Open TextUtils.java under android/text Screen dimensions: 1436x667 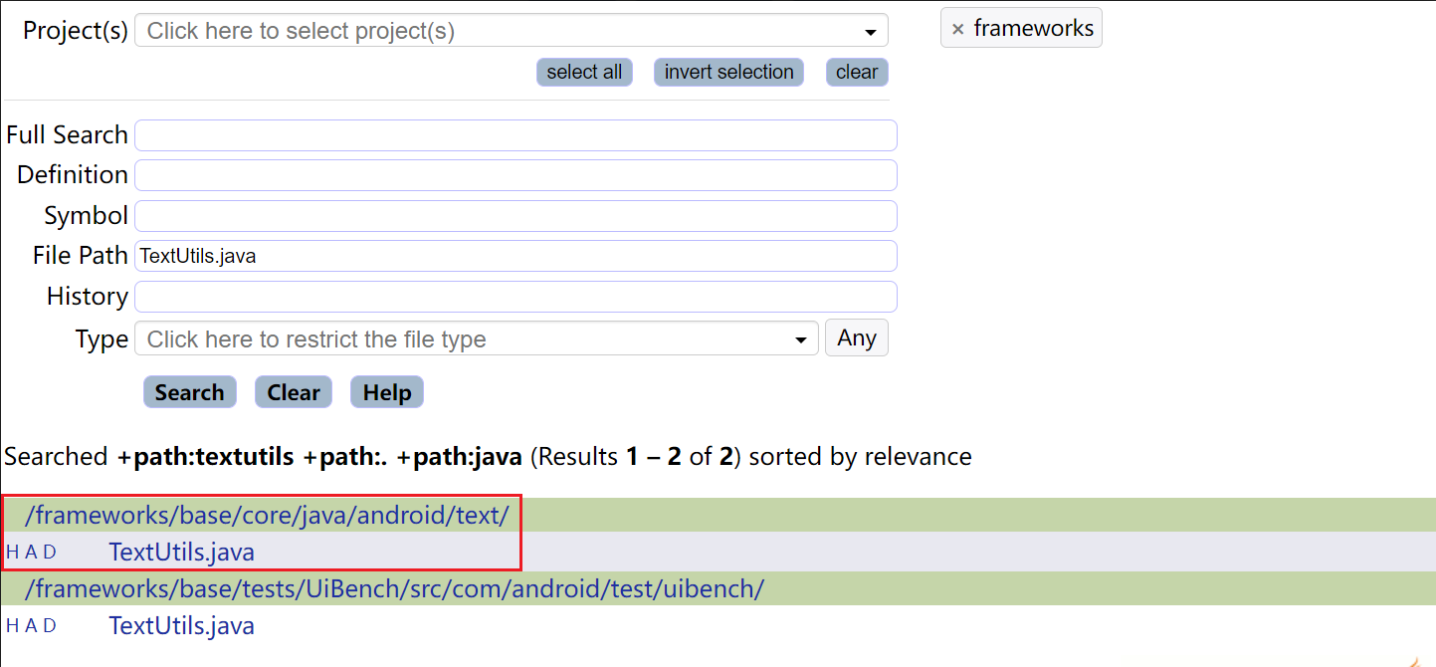(x=181, y=552)
